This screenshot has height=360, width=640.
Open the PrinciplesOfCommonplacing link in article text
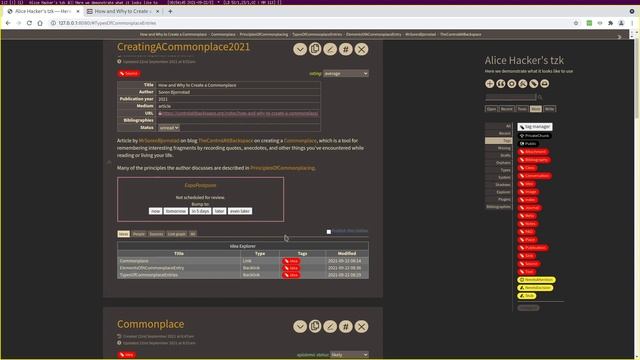[282, 168]
